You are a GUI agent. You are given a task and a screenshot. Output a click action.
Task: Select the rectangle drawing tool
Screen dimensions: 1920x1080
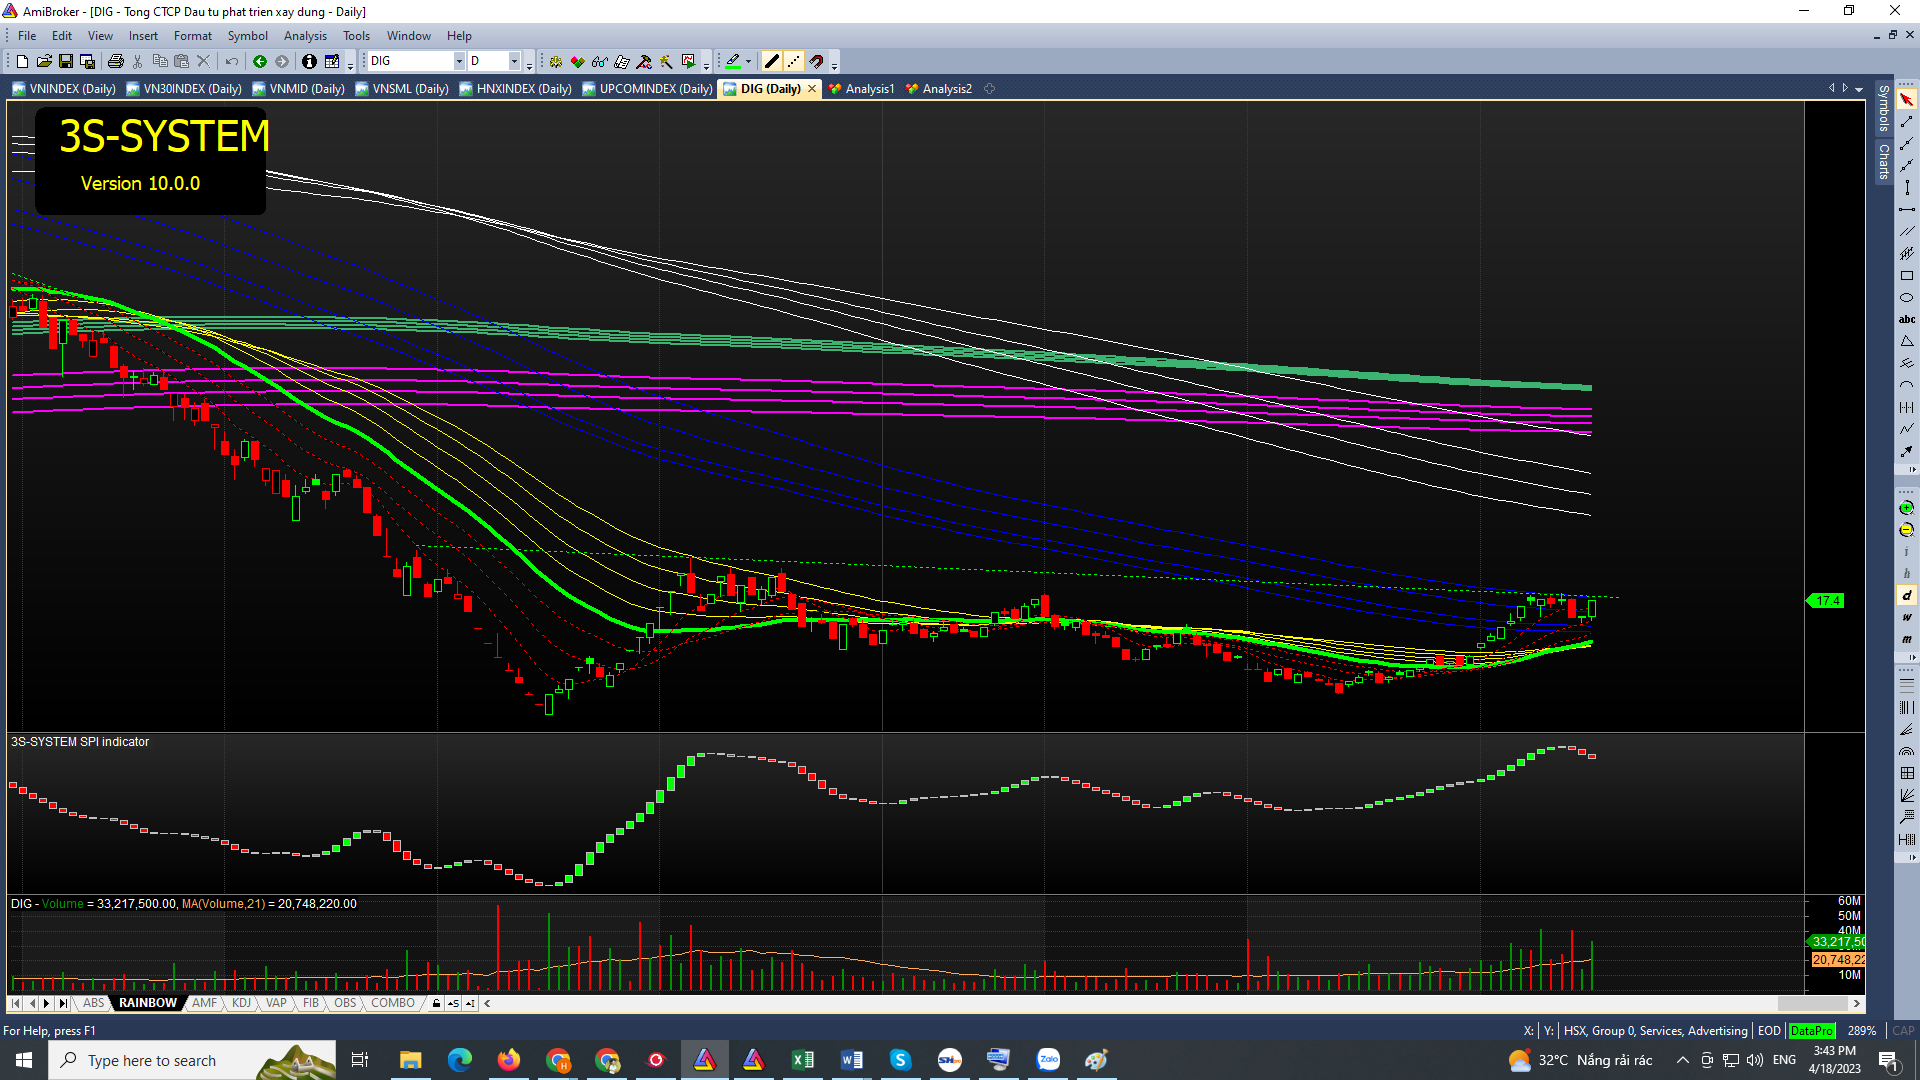click(x=1907, y=276)
